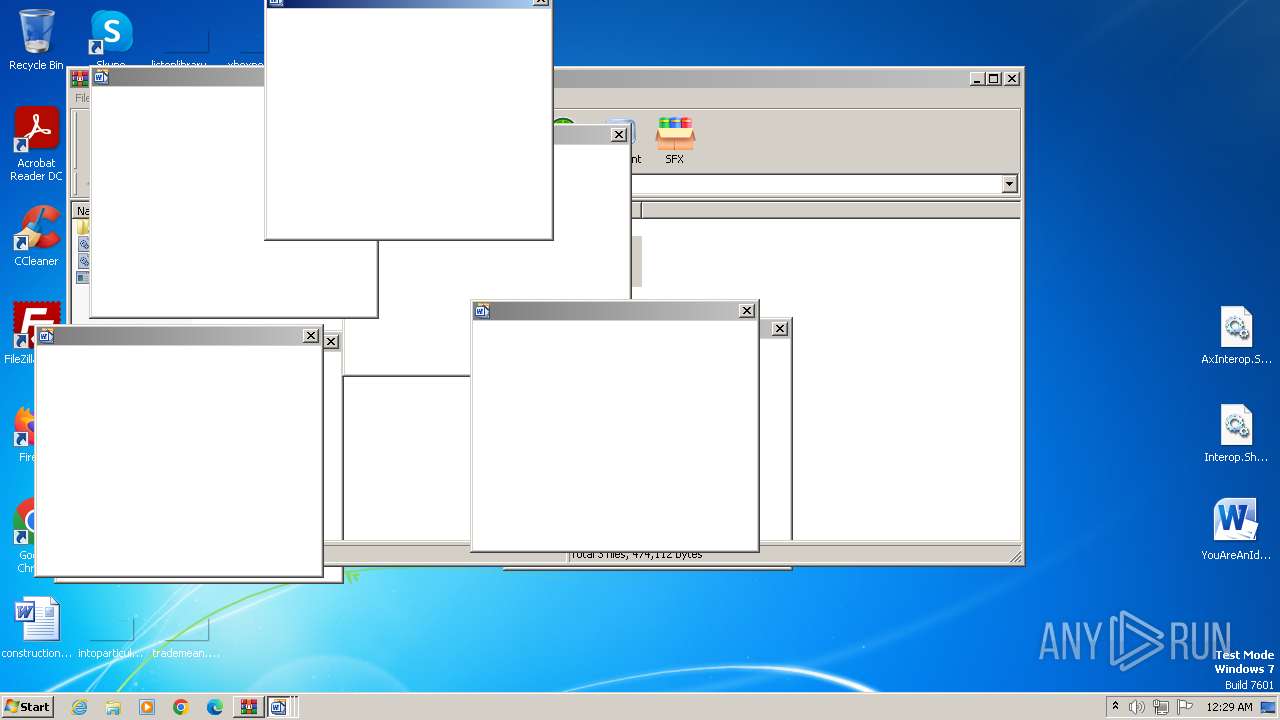The height and width of the screenshot is (720, 1280).
Task: Launch Microsoft Edge from the taskbar
Action: (215, 707)
